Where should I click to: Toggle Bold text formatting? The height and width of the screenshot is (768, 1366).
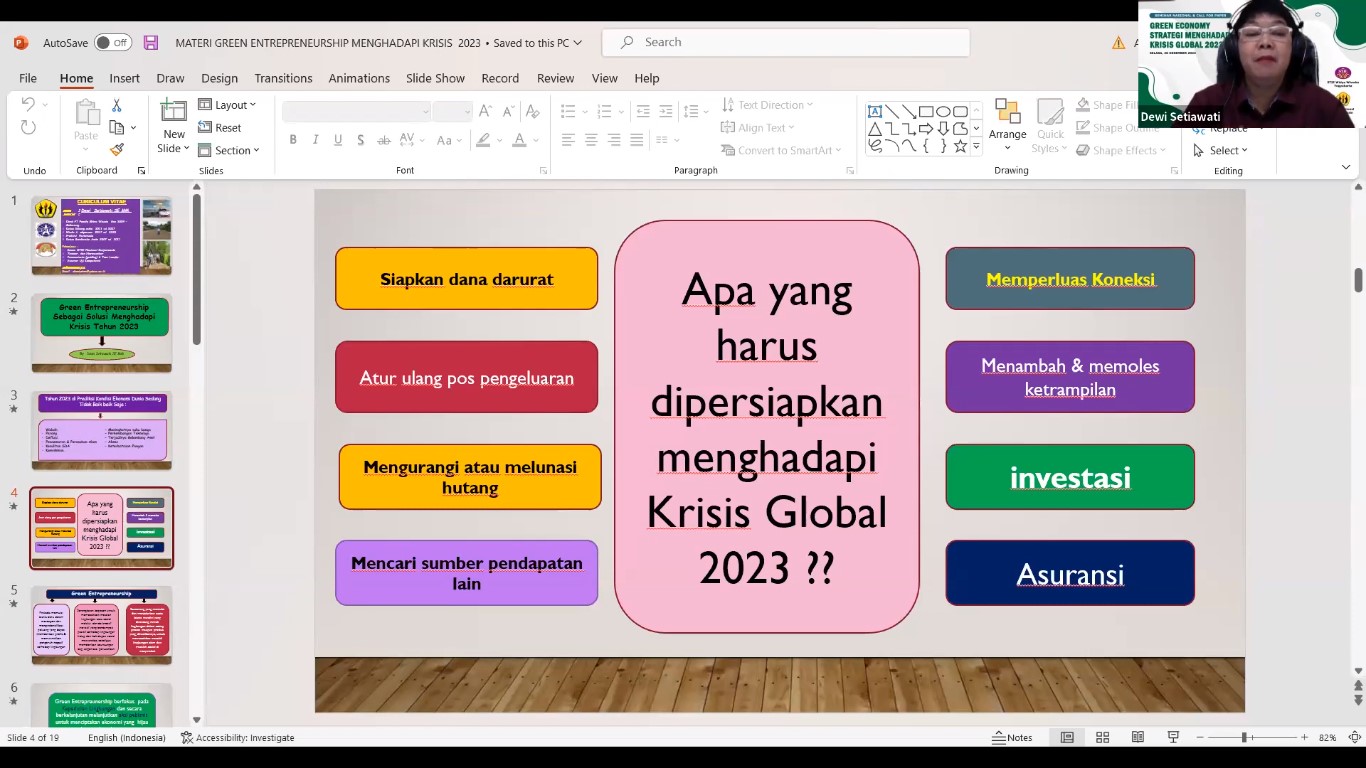click(293, 140)
